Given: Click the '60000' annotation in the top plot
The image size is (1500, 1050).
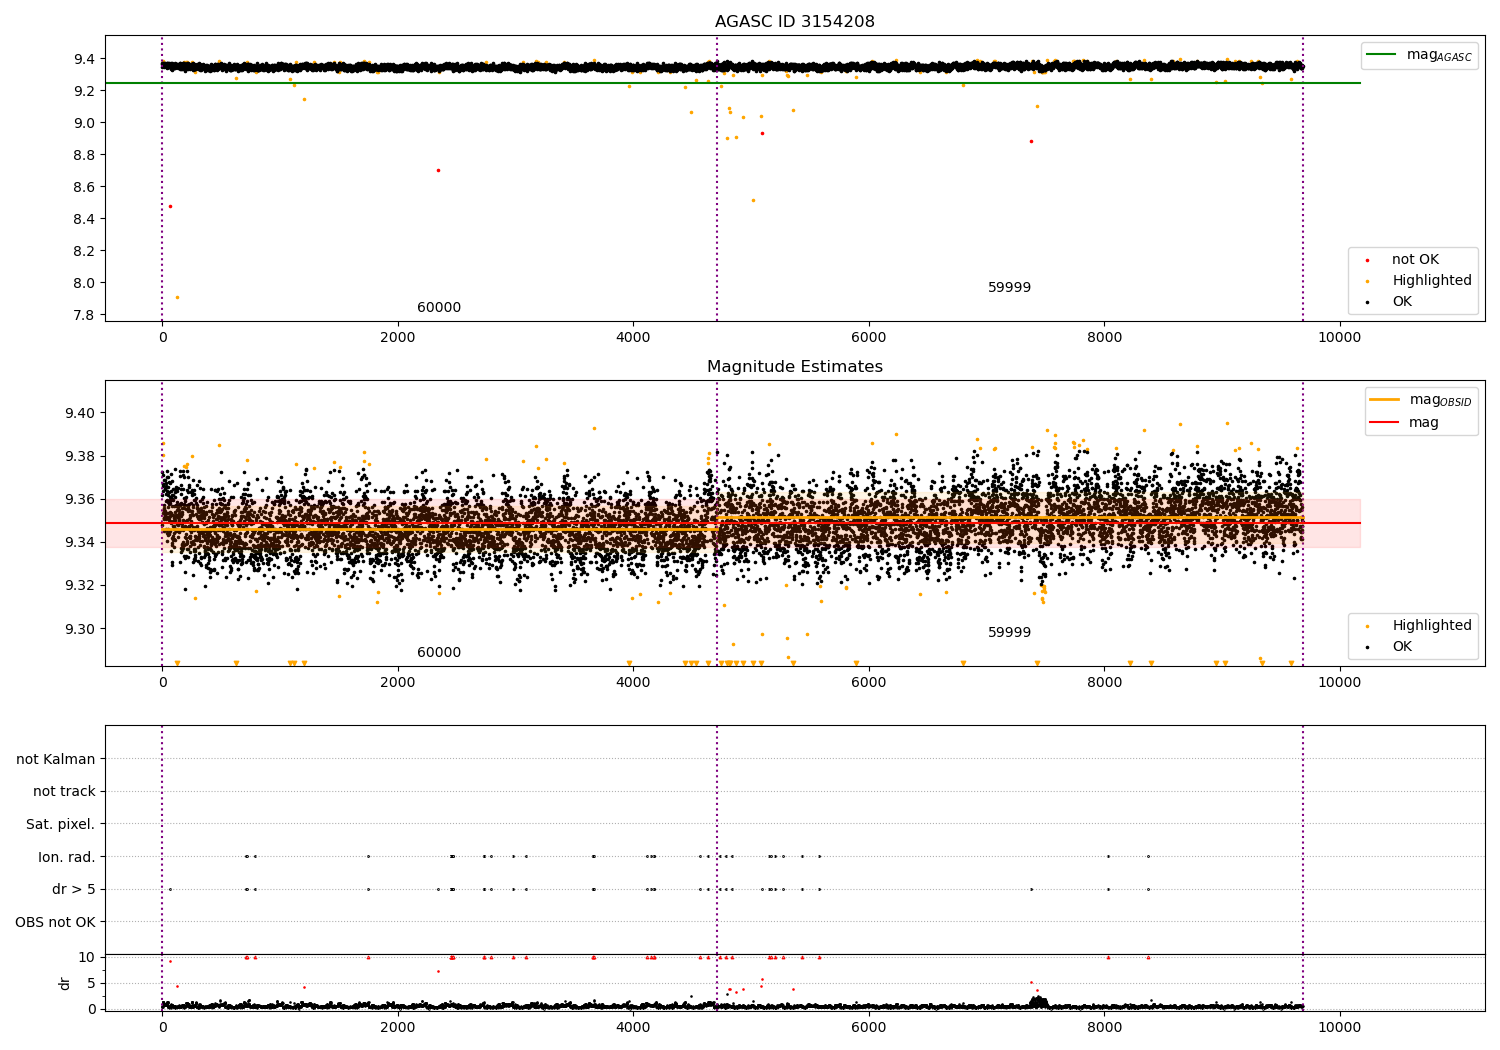Looking at the screenshot, I should click(x=439, y=308).
